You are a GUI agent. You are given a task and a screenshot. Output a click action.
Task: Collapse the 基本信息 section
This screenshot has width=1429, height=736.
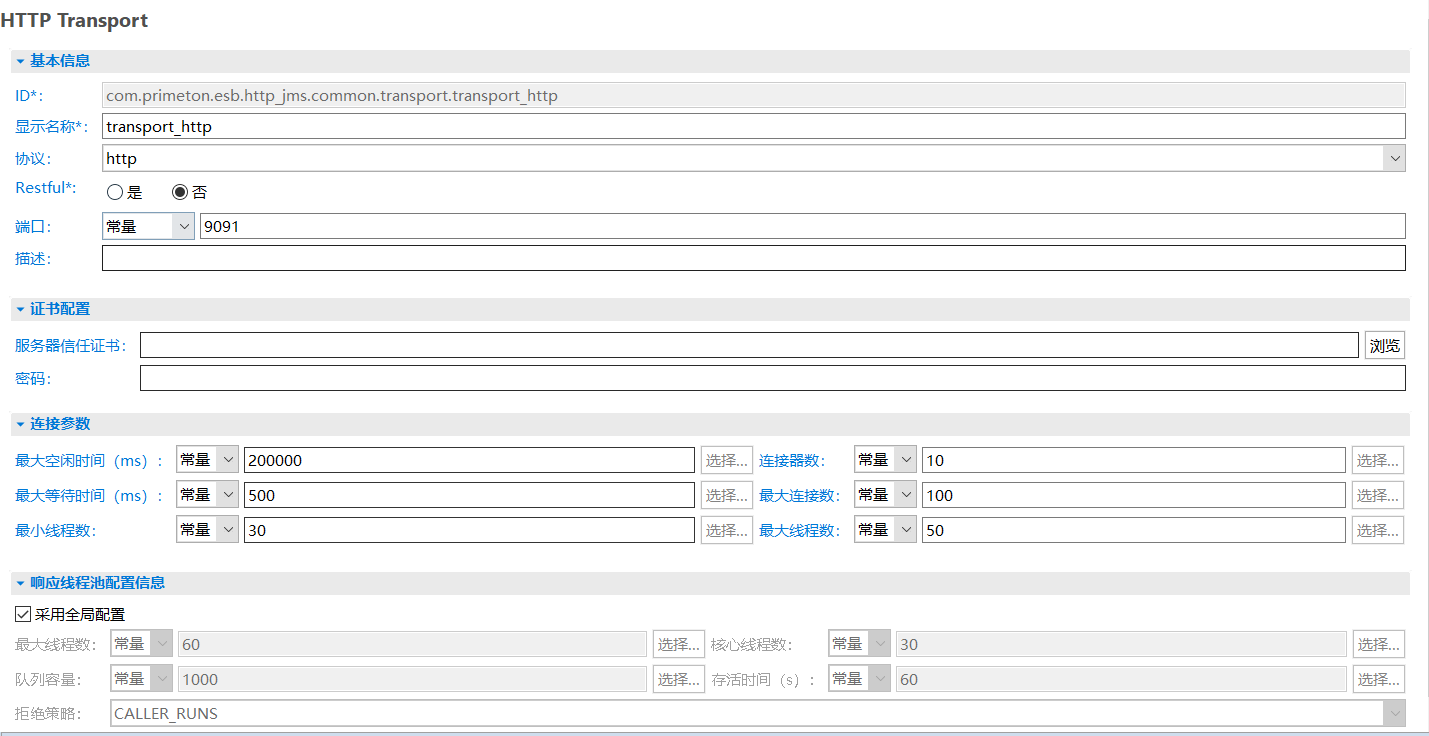(20, 61)
